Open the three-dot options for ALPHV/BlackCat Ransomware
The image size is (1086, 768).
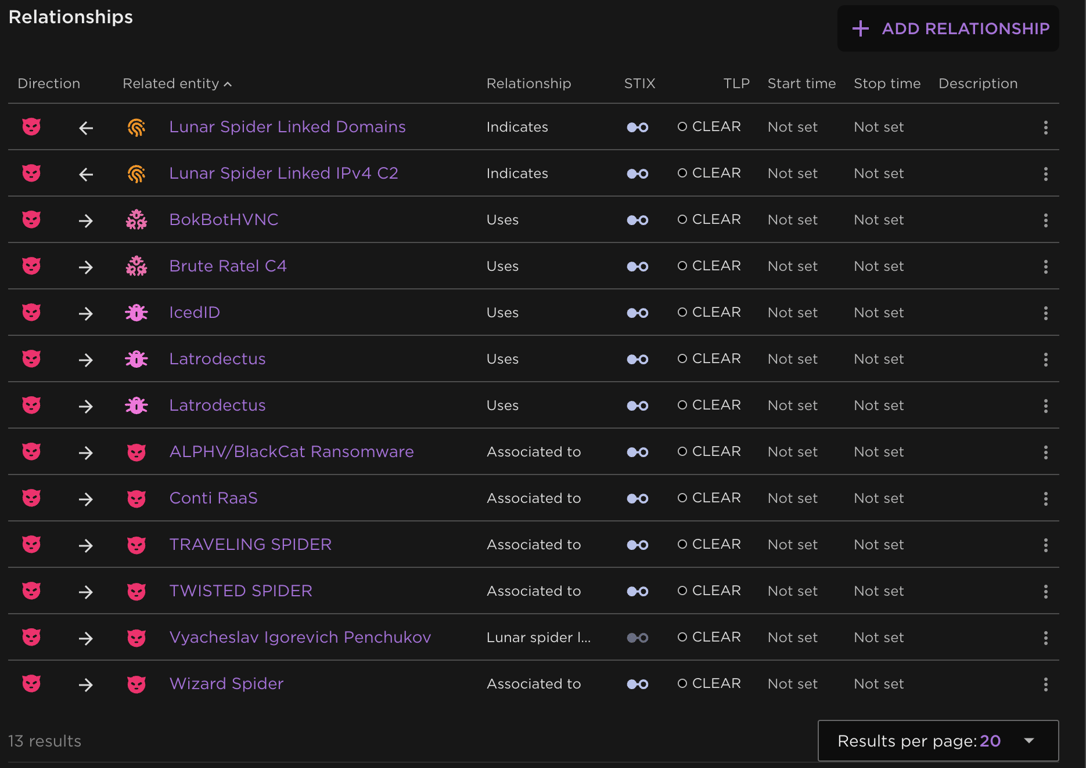tap(1045, 453)
